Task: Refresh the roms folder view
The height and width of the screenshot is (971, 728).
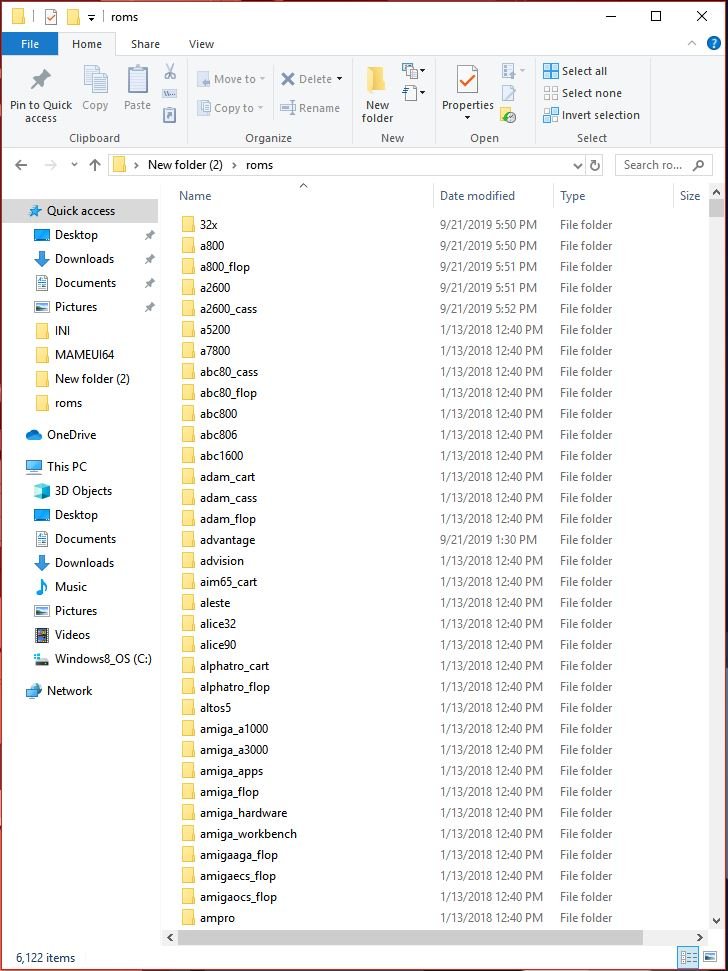Action: [595, 165]
